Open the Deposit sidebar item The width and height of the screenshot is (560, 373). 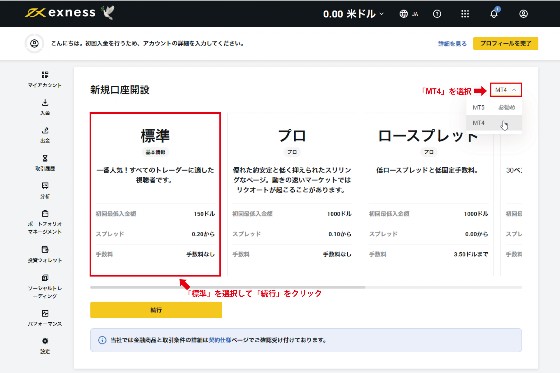(x=45, y=107)
